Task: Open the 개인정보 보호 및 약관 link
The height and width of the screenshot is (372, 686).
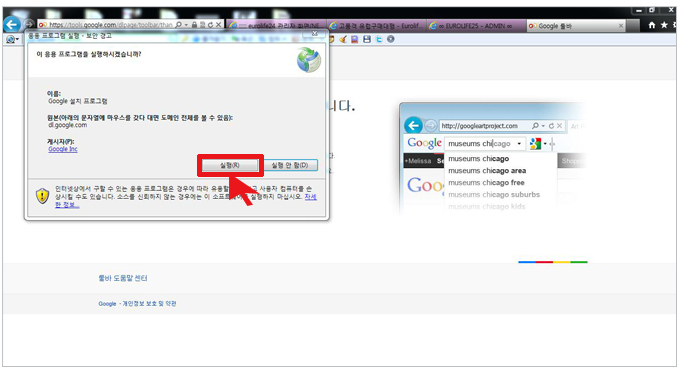Action: (149, 303)
